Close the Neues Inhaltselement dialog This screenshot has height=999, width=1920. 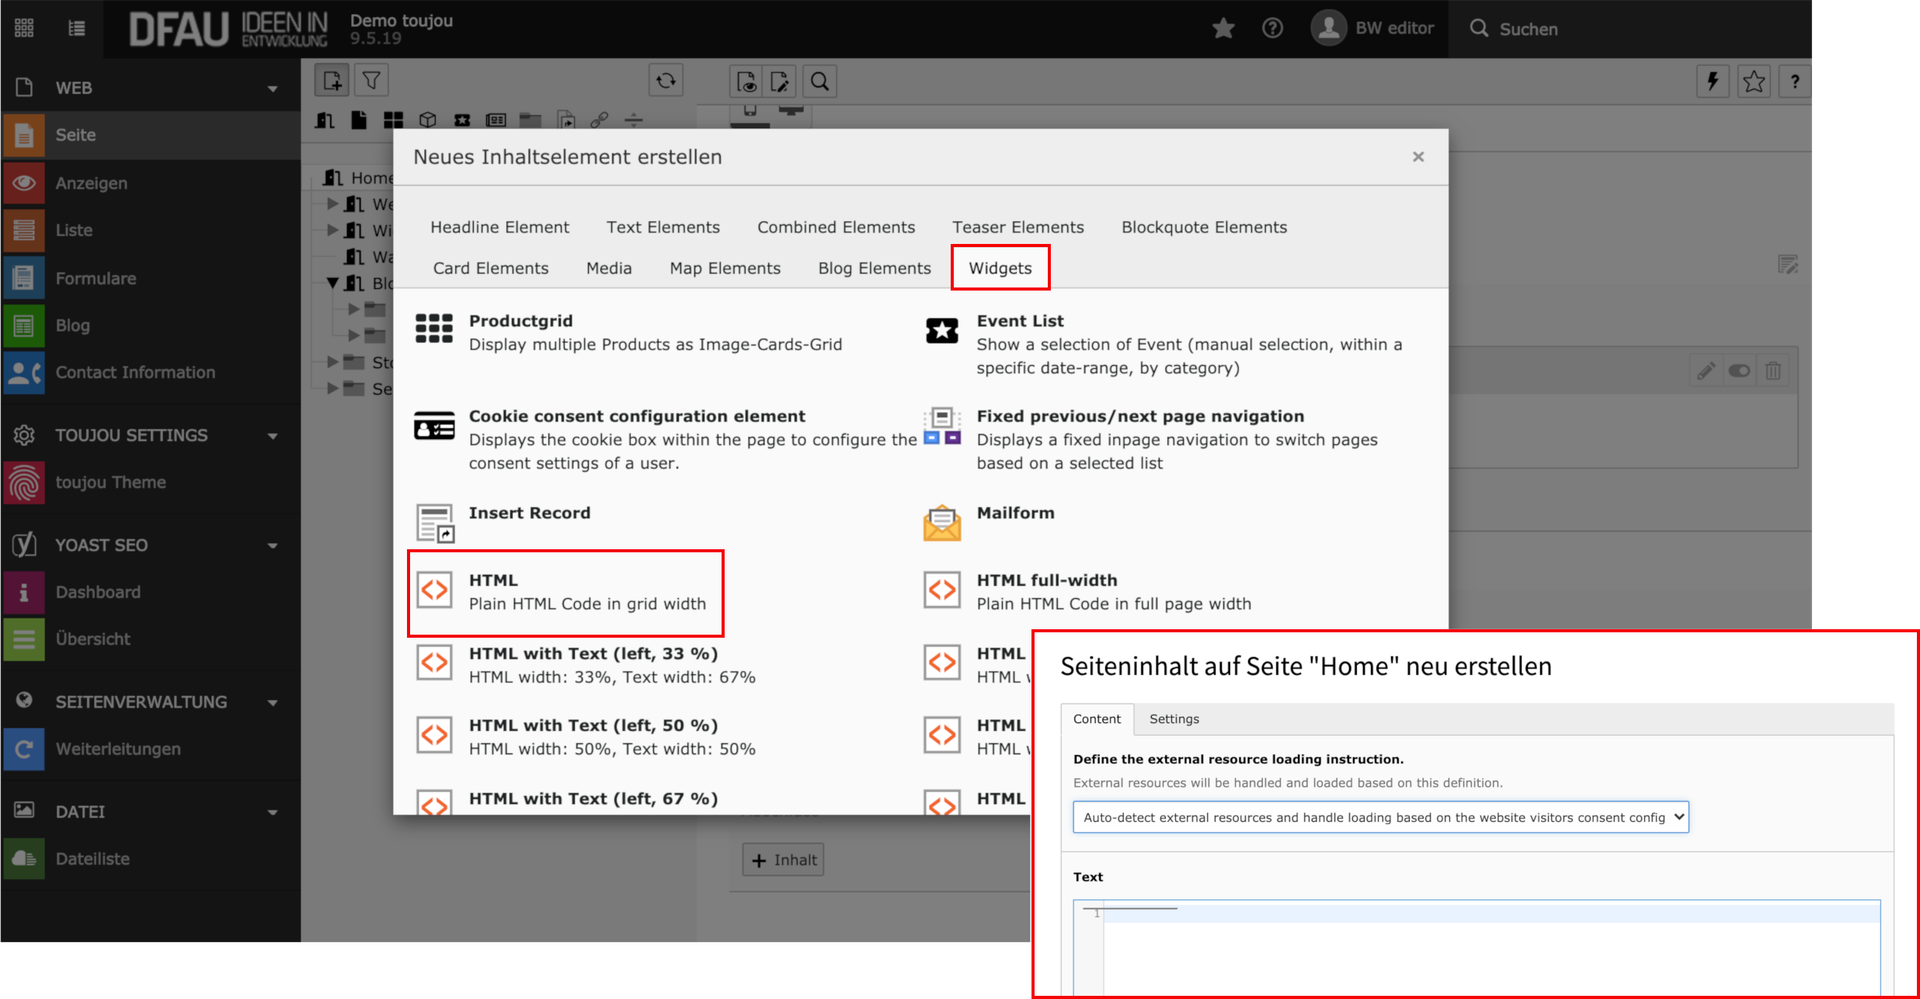tap(1417, 157)
